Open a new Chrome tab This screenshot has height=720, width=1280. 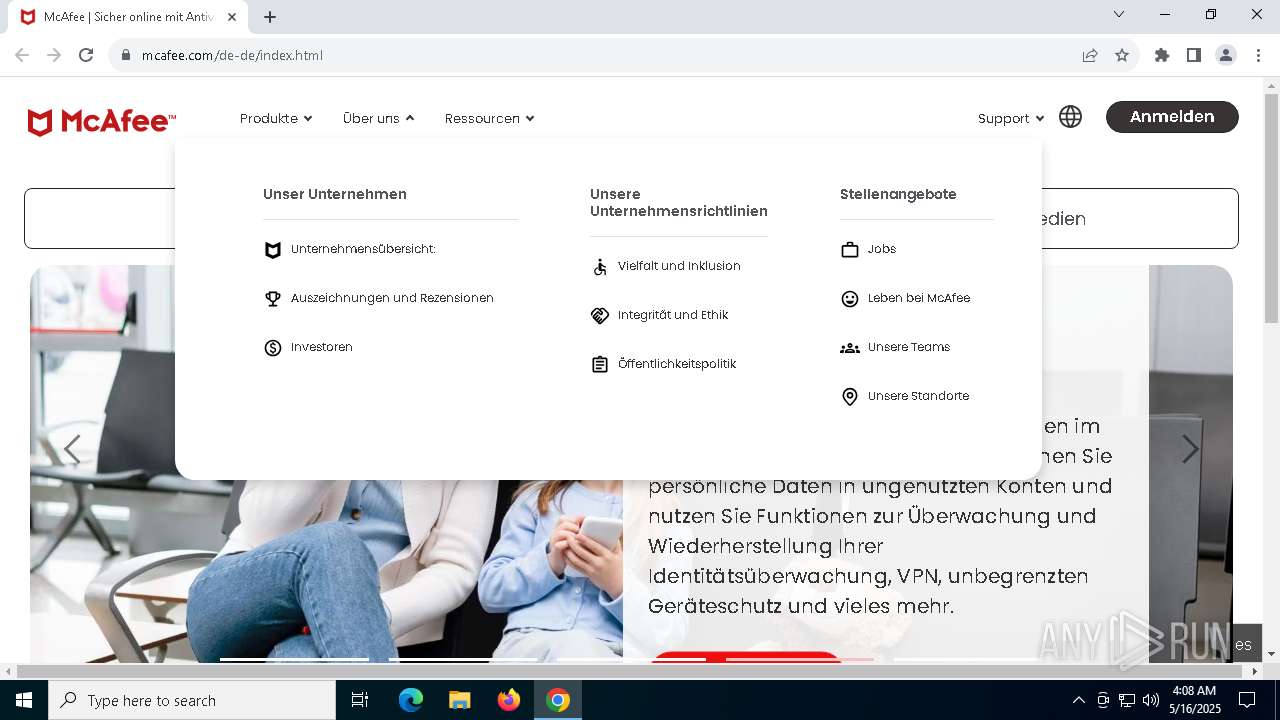tap(270, 17)
